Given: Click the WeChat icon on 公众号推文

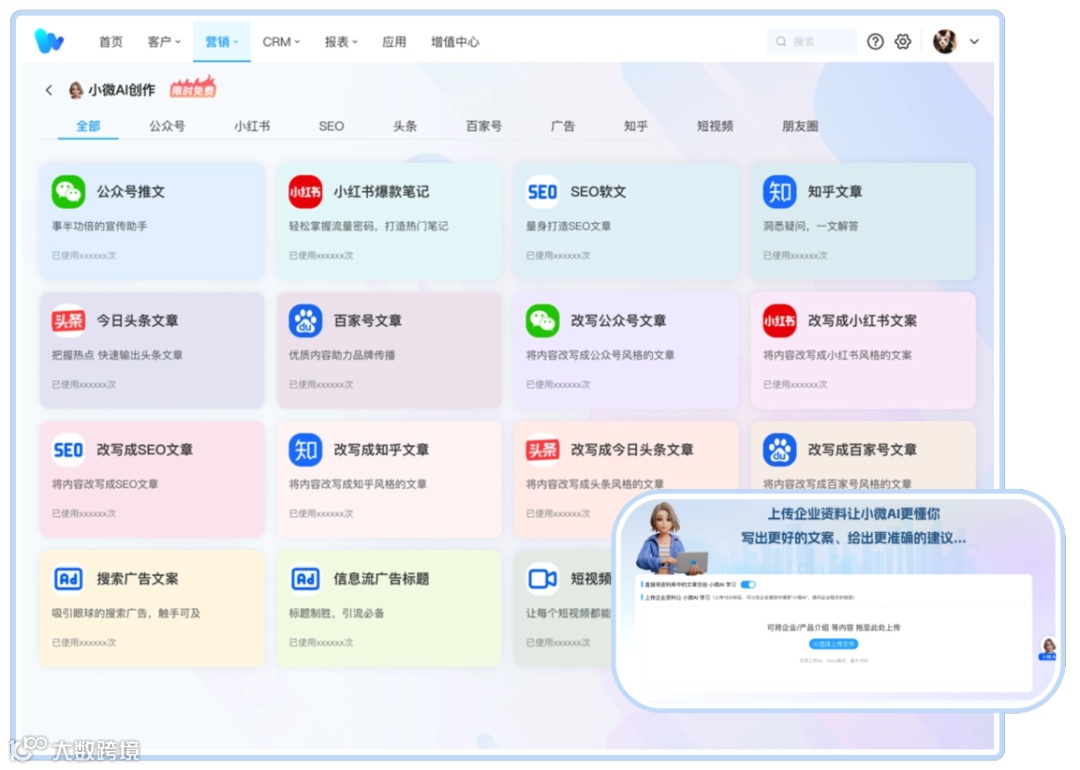Looking at the screenshot, I should 68,191.
